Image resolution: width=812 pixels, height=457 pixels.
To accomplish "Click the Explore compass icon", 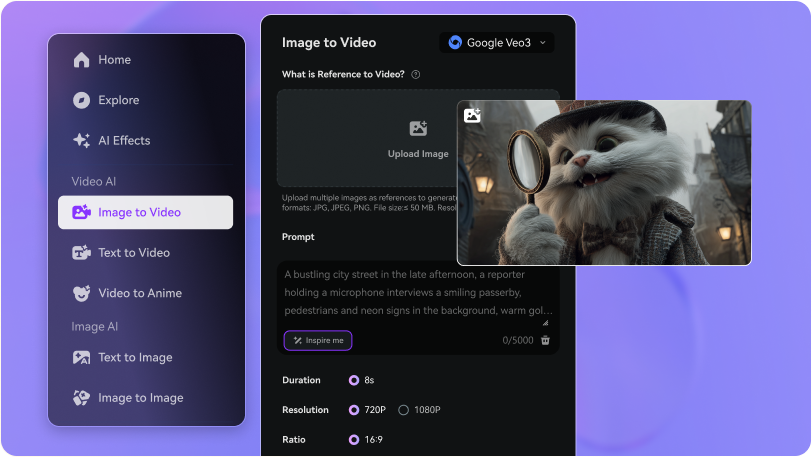I will point(81,100).
